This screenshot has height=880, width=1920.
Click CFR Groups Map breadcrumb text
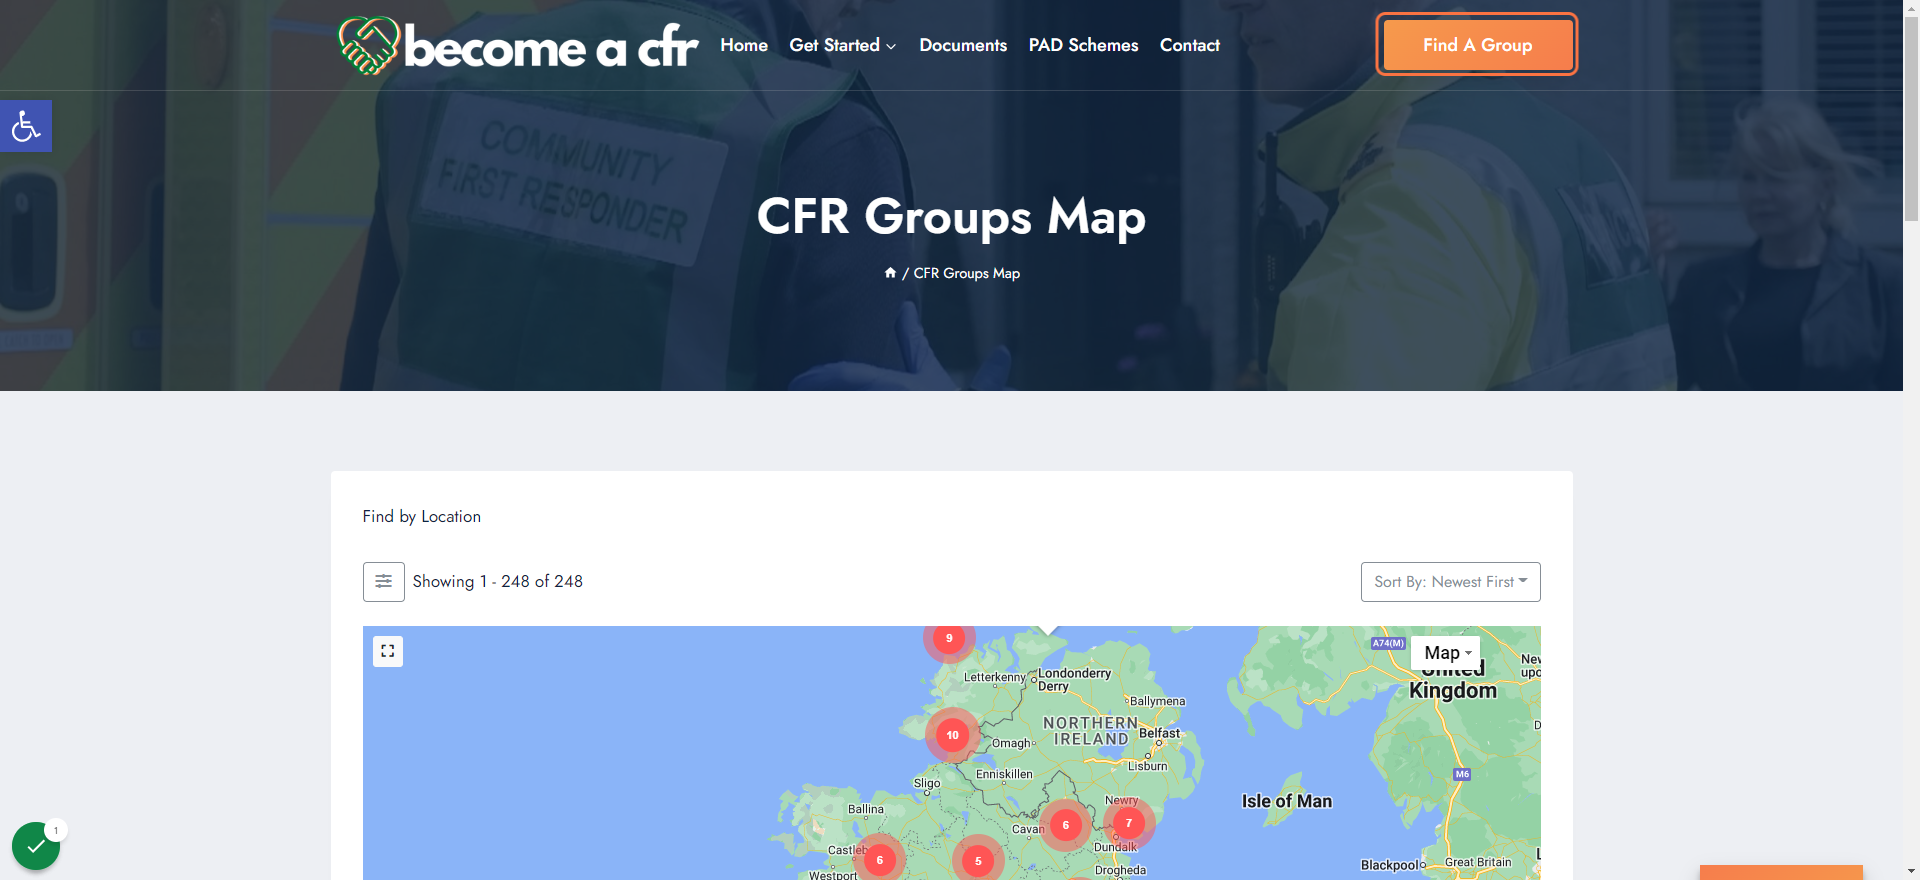click(x=967, y=273)
